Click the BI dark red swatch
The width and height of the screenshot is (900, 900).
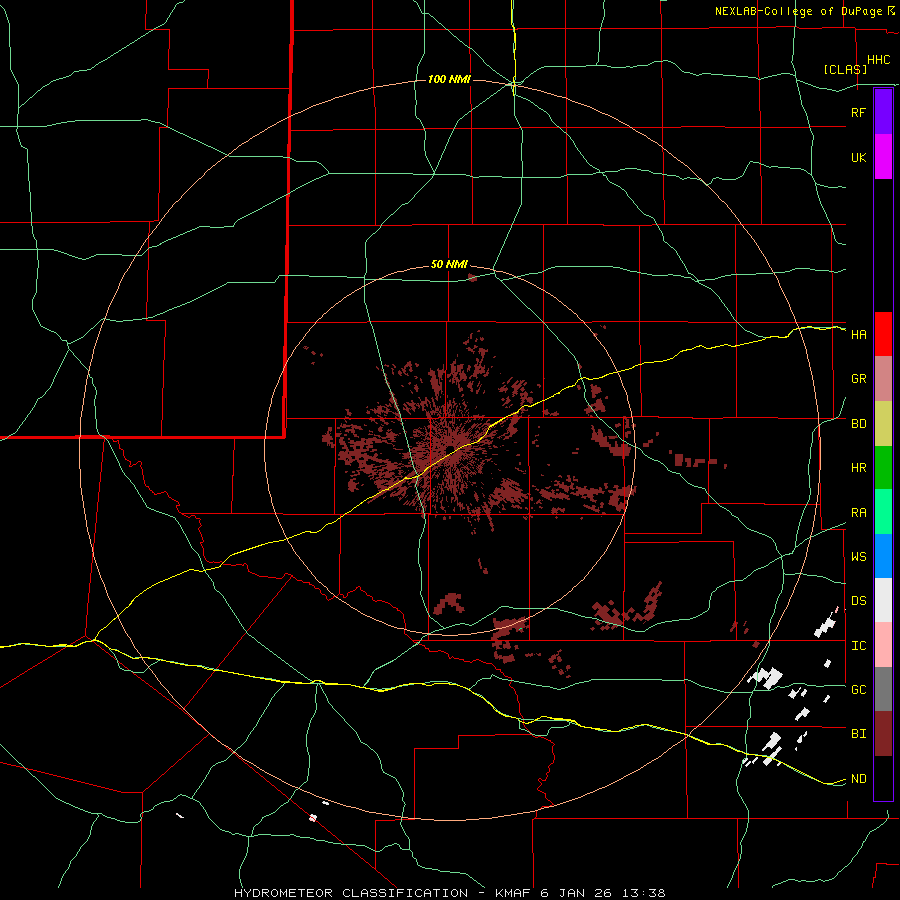point(883,734)
